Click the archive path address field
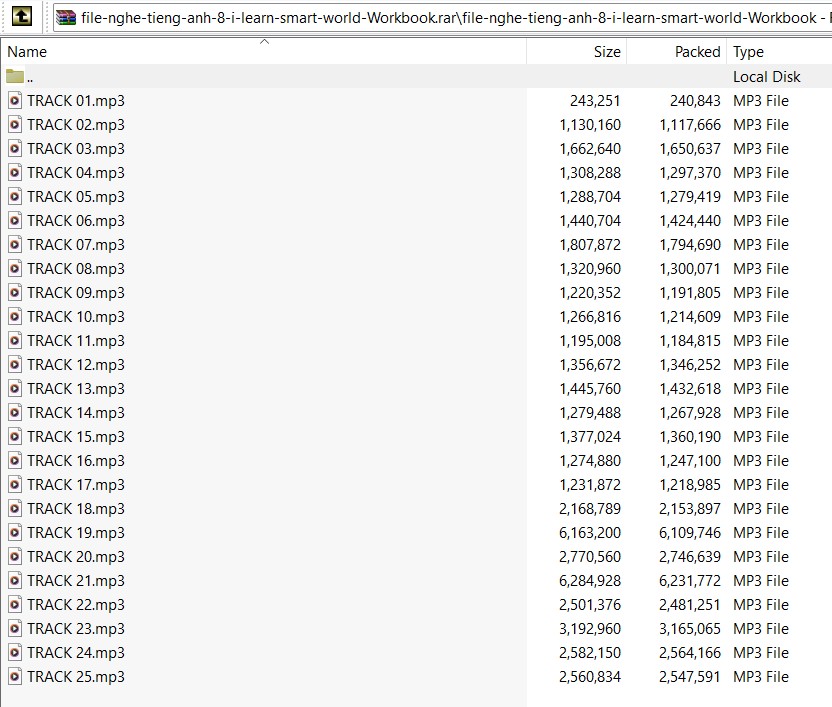Screen dimensions: 832x707 pos(450,17)
